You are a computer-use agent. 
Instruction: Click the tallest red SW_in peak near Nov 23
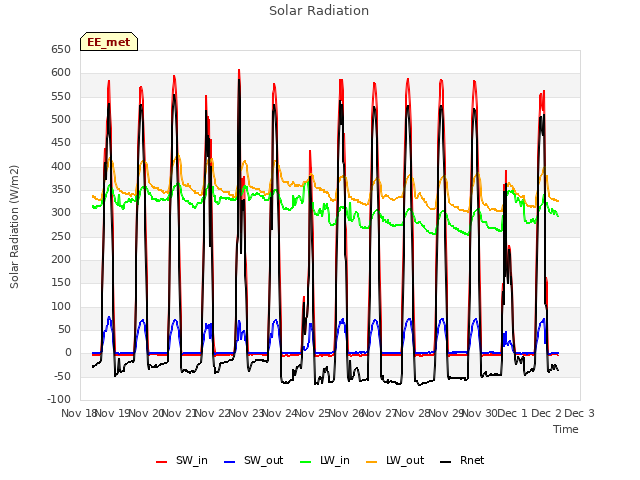click(239, 71)
